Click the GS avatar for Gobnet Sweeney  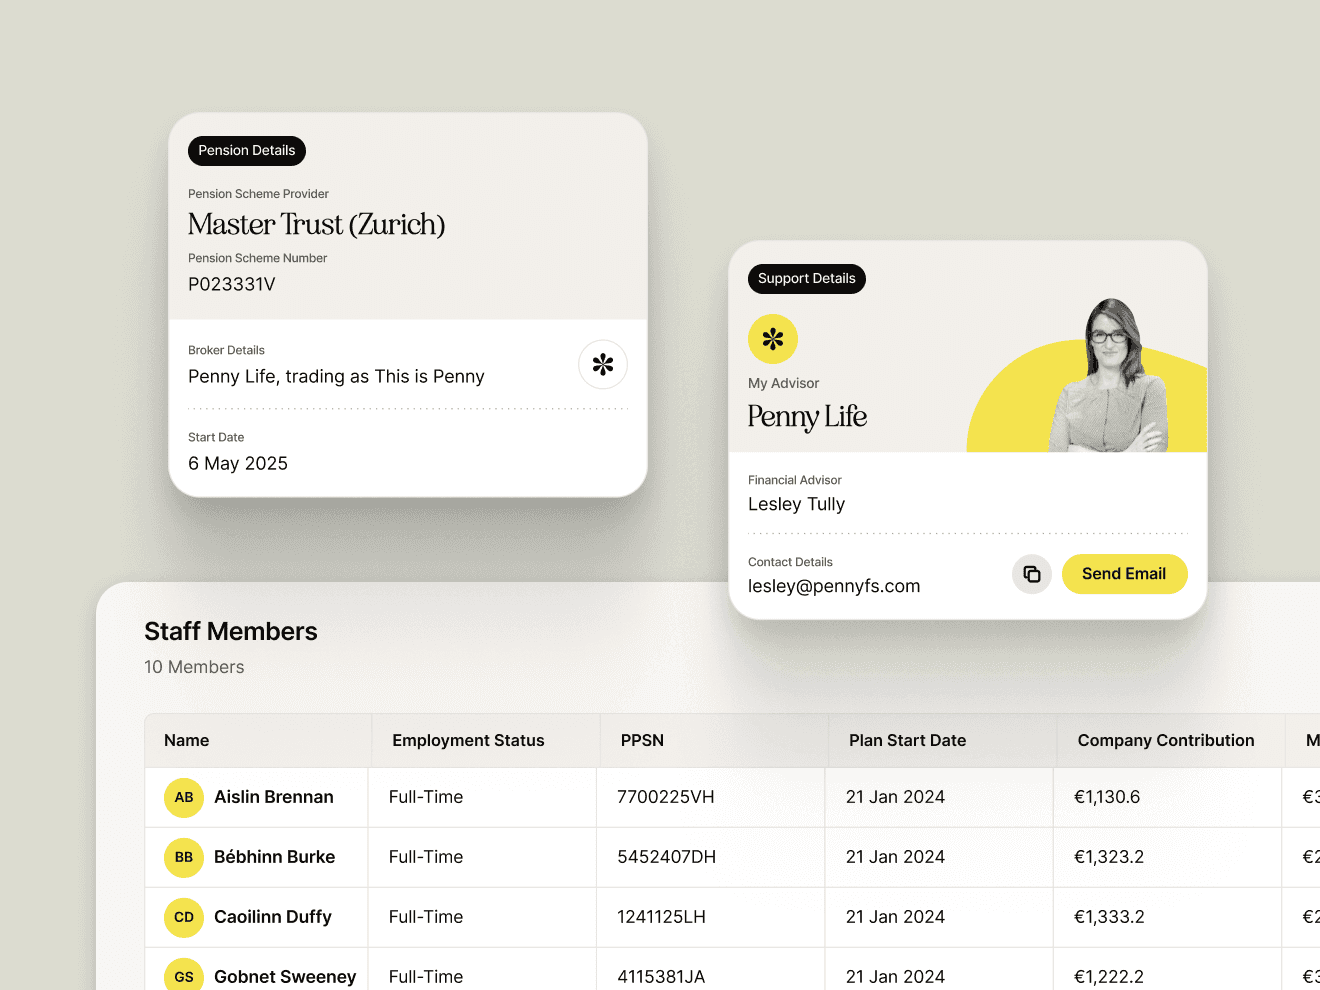(x=183, y=975)
